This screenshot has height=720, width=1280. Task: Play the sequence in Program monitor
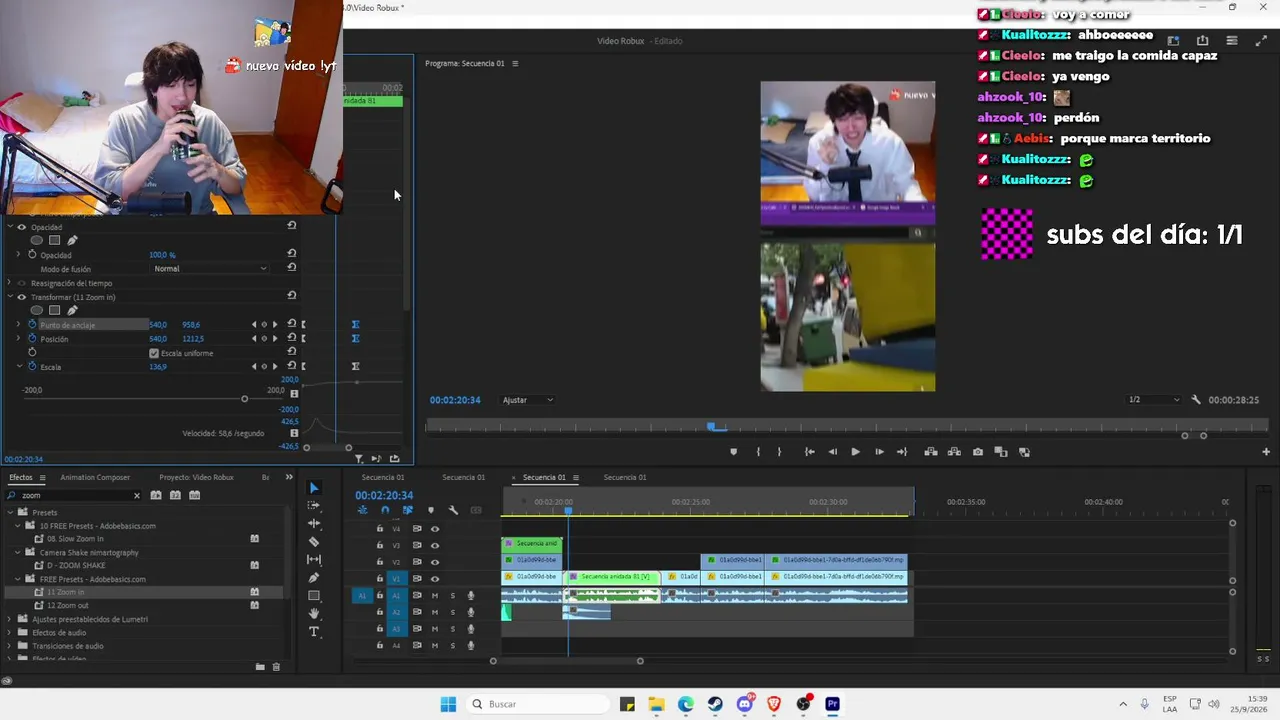coord(855,452)
